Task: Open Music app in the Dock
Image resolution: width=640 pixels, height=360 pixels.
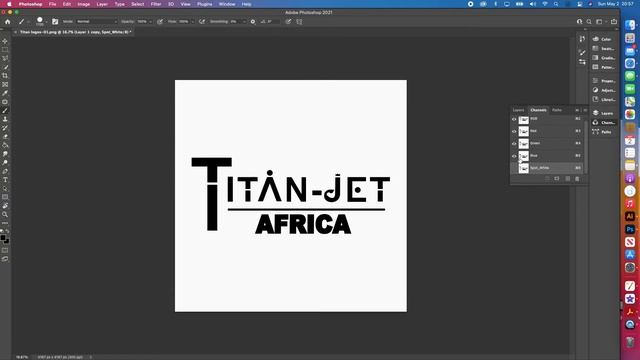Action: pyautogui.click(x=630, y=204)
